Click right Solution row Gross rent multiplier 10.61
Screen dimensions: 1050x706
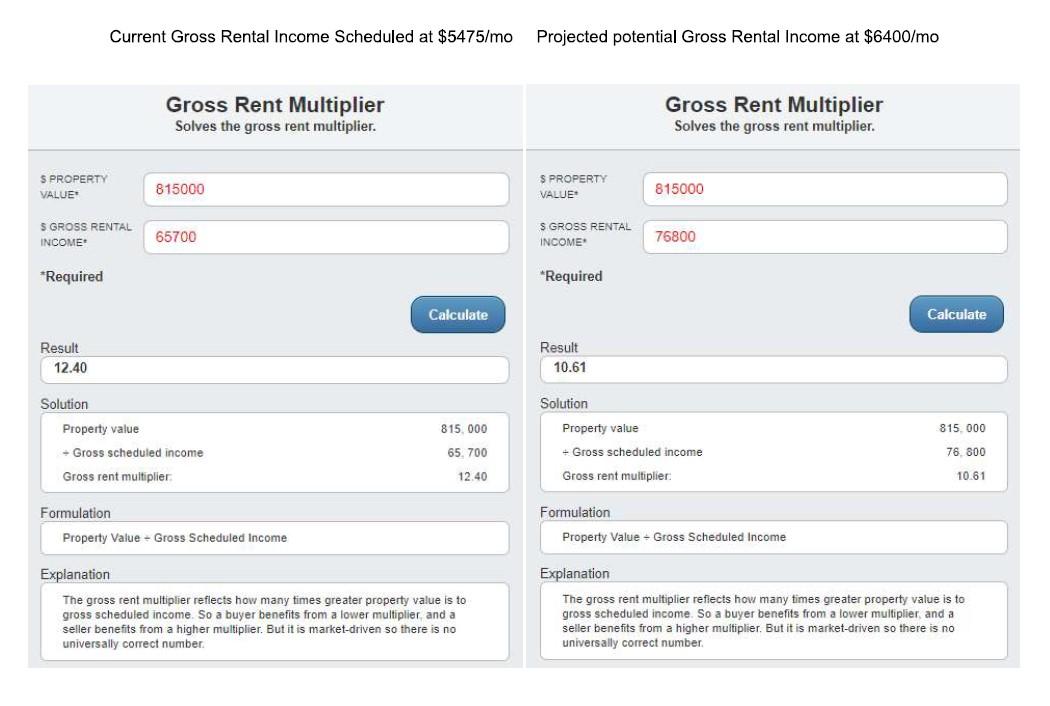pyautogui.click(x=773, y=476)
